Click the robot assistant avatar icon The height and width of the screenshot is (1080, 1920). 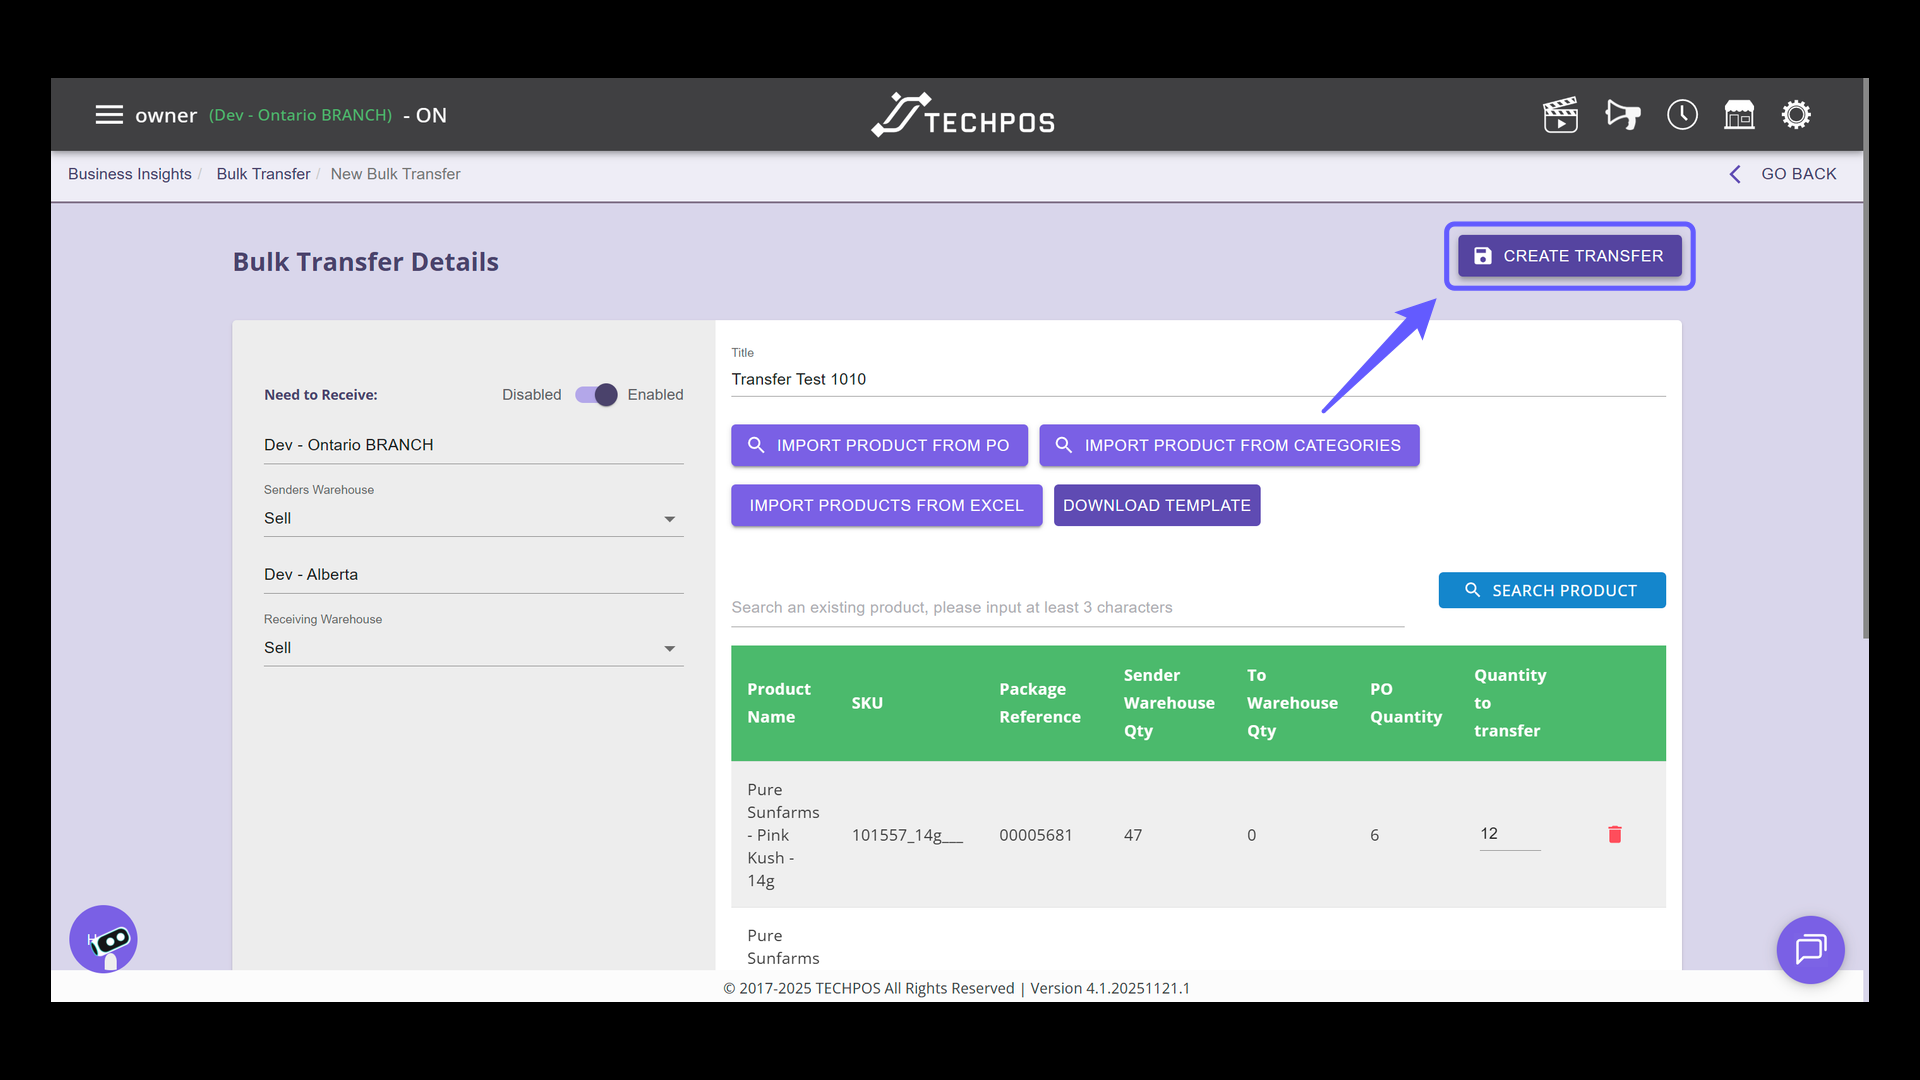pos(104,939)
